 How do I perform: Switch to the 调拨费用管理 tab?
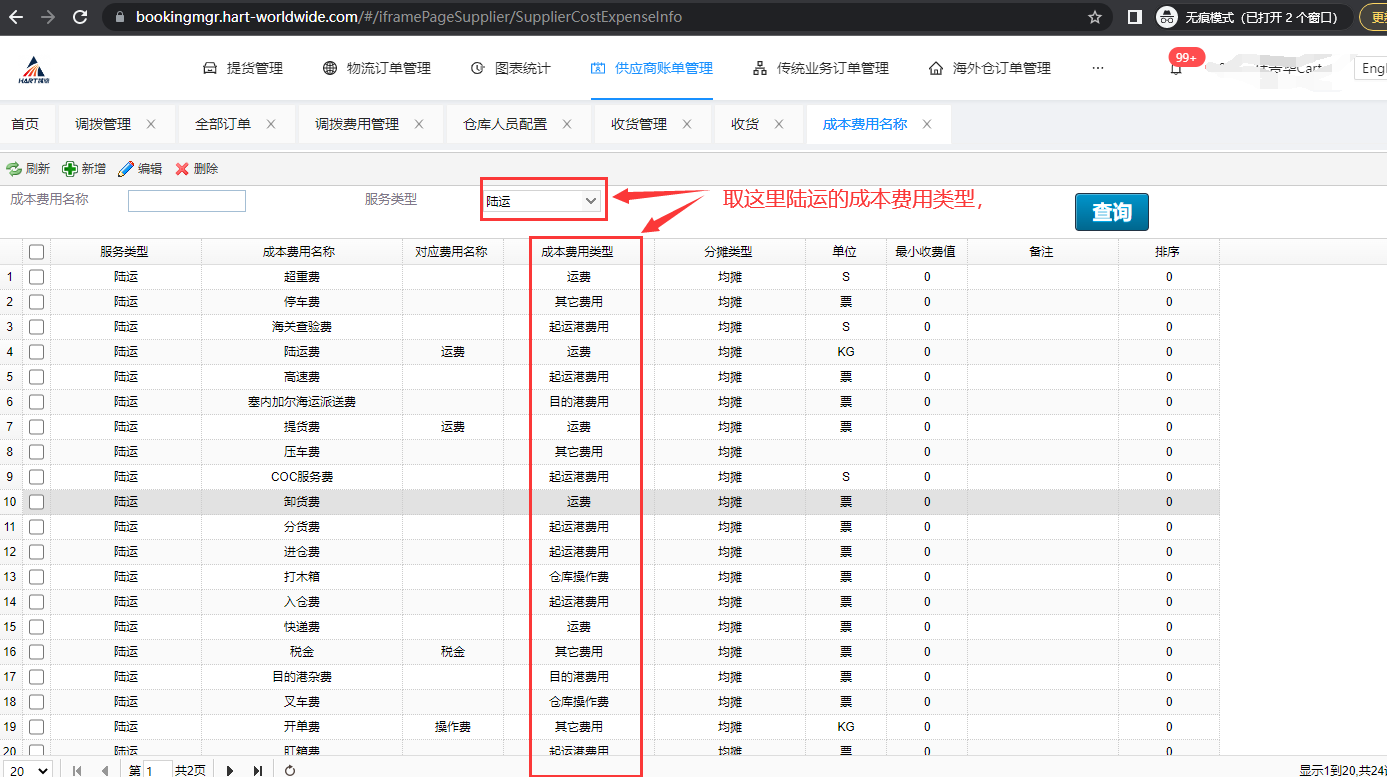pos(357,124)
